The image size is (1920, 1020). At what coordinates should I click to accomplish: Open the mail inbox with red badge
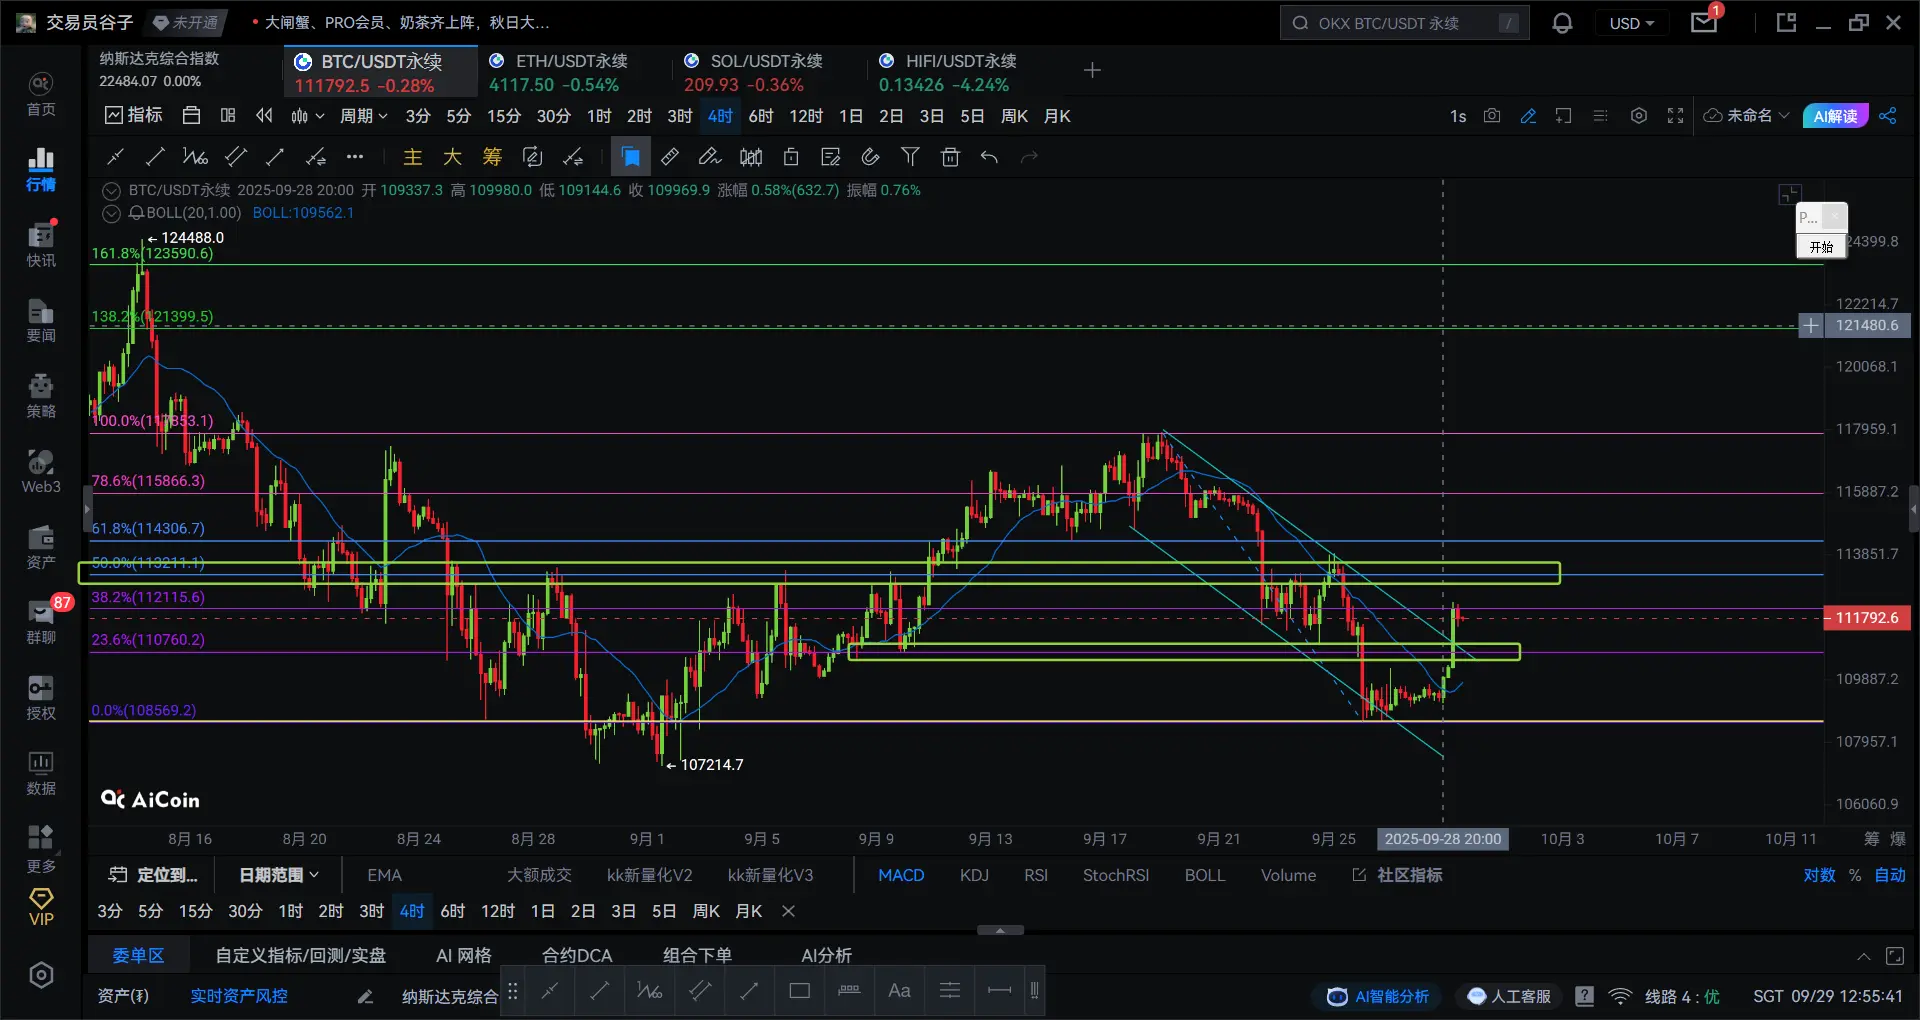[1704, 23]
